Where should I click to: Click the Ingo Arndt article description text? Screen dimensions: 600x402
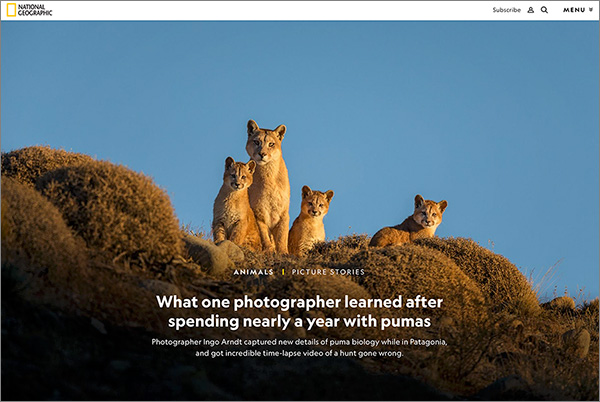pos(299,347)
